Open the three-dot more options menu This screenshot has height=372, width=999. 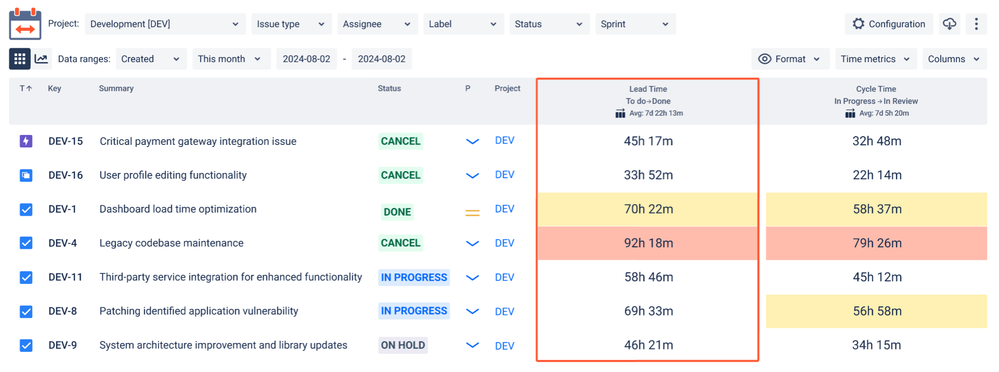pos(977,24)
